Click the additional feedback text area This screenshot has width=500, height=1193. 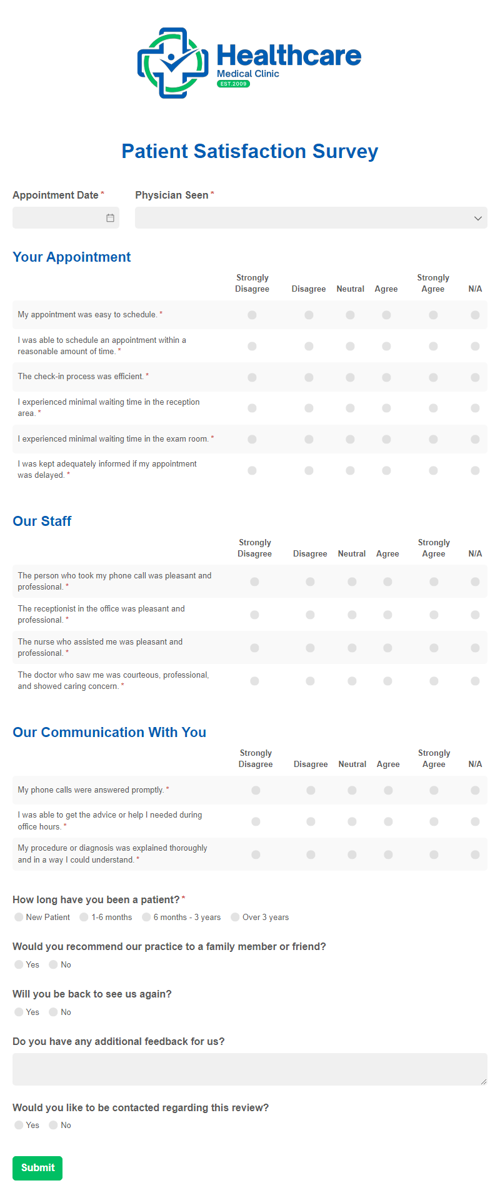[x=250, y=1069]
